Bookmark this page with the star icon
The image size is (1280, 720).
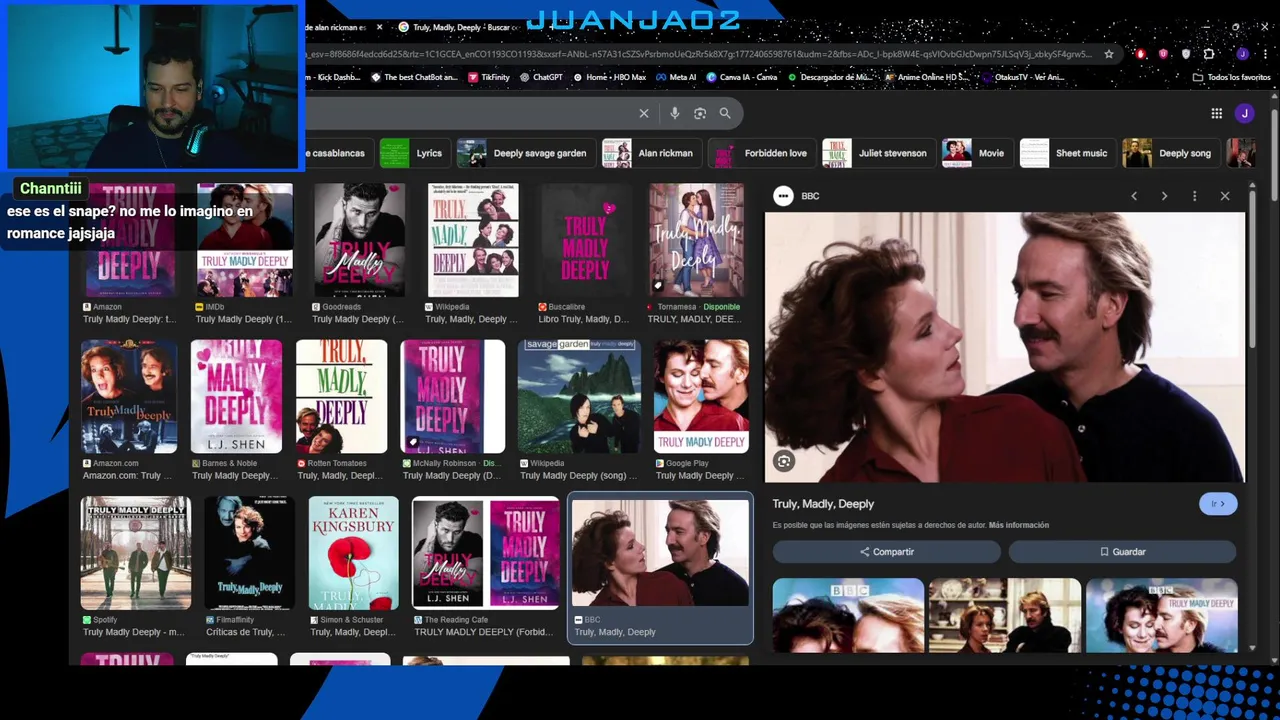[x=1109, y=54]
